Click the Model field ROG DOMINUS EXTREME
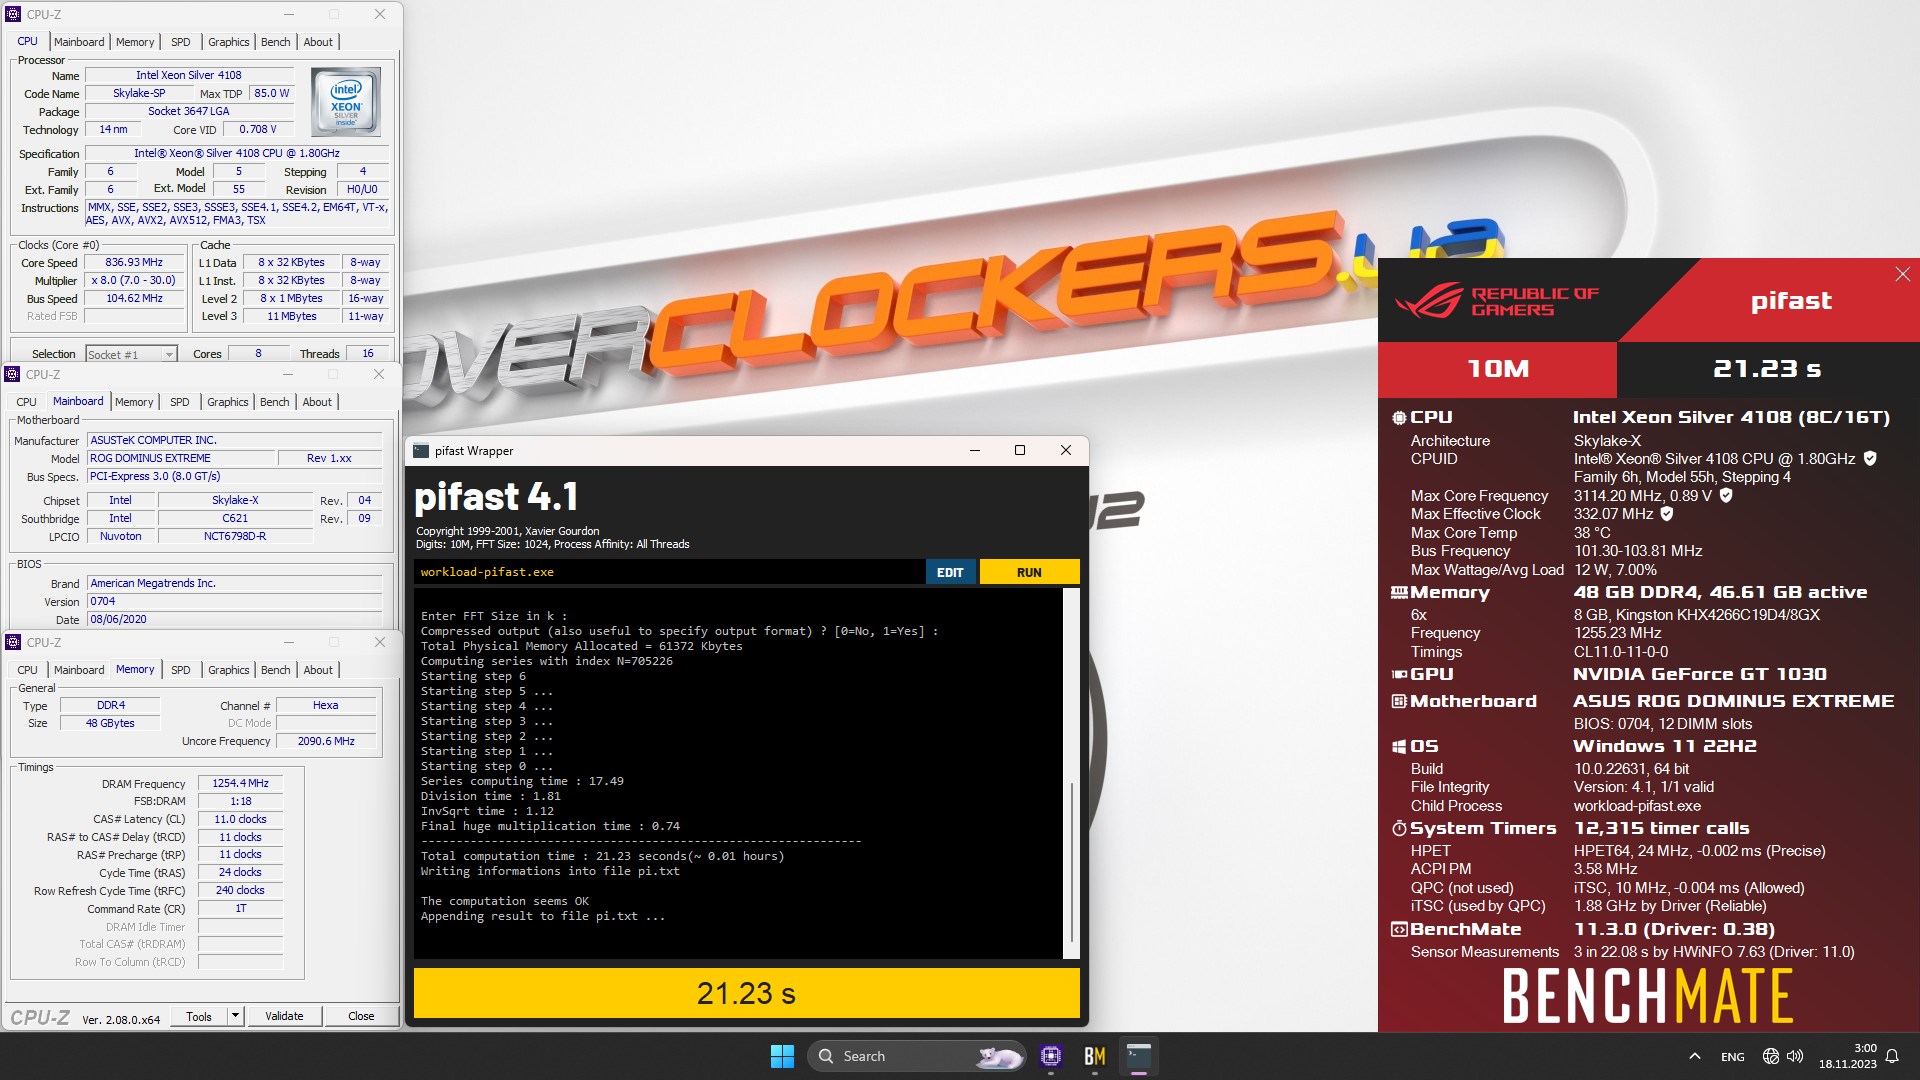 (180, 458)
